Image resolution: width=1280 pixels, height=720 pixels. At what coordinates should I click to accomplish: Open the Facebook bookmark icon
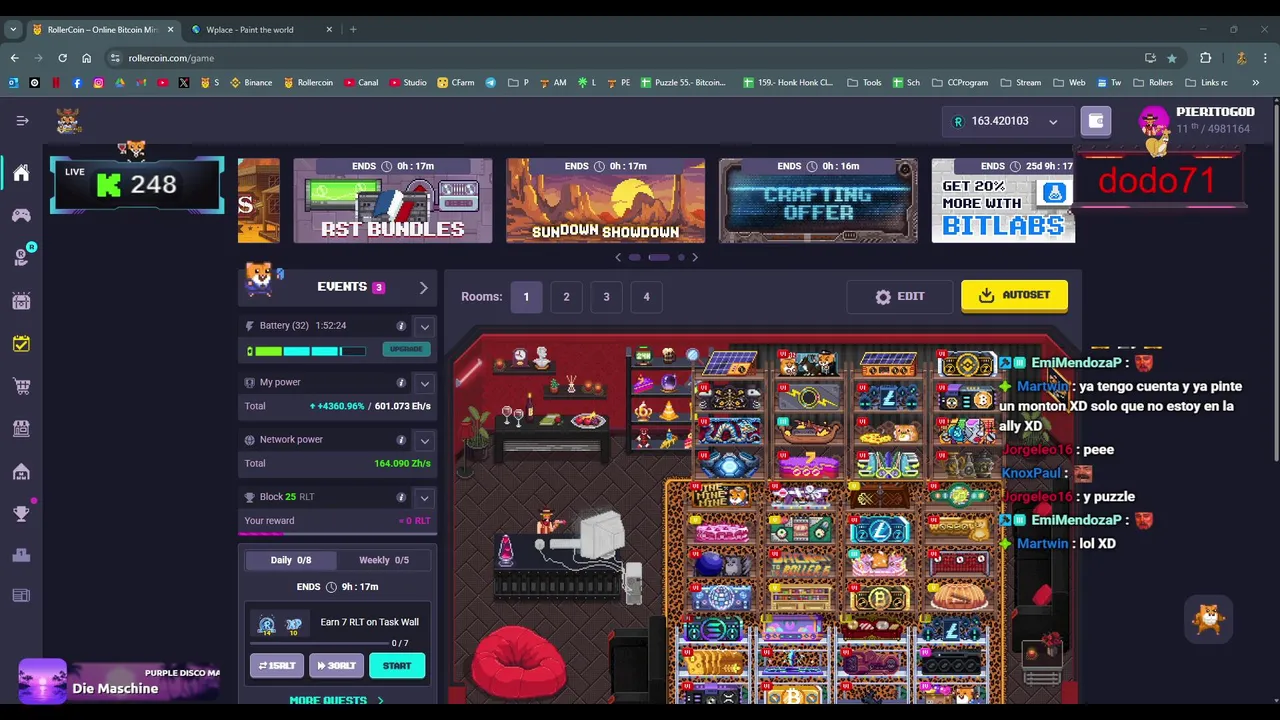point(77,83)
